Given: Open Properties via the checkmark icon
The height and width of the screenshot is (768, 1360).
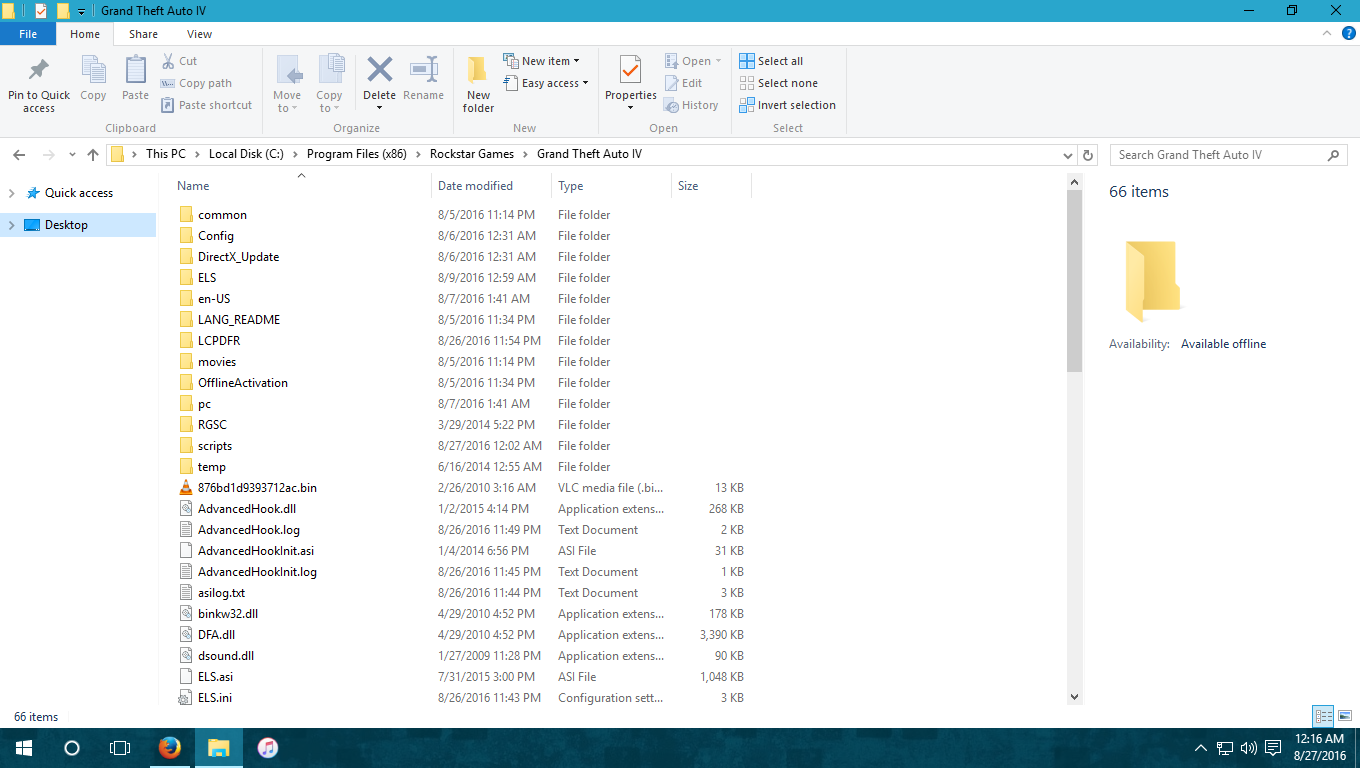Looking at the screenshot, I should click(x=630, y=72).
